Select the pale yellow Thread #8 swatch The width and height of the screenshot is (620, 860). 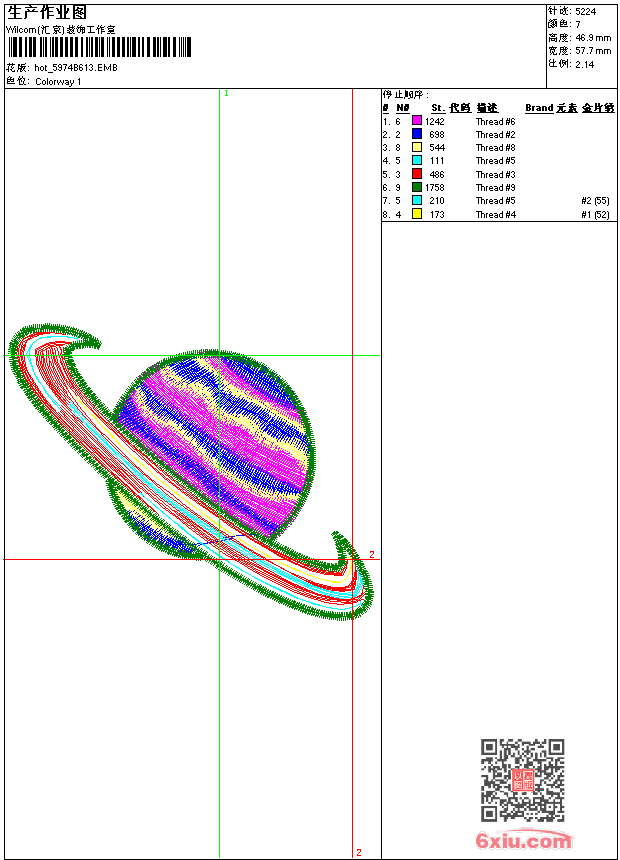(417, 147)
